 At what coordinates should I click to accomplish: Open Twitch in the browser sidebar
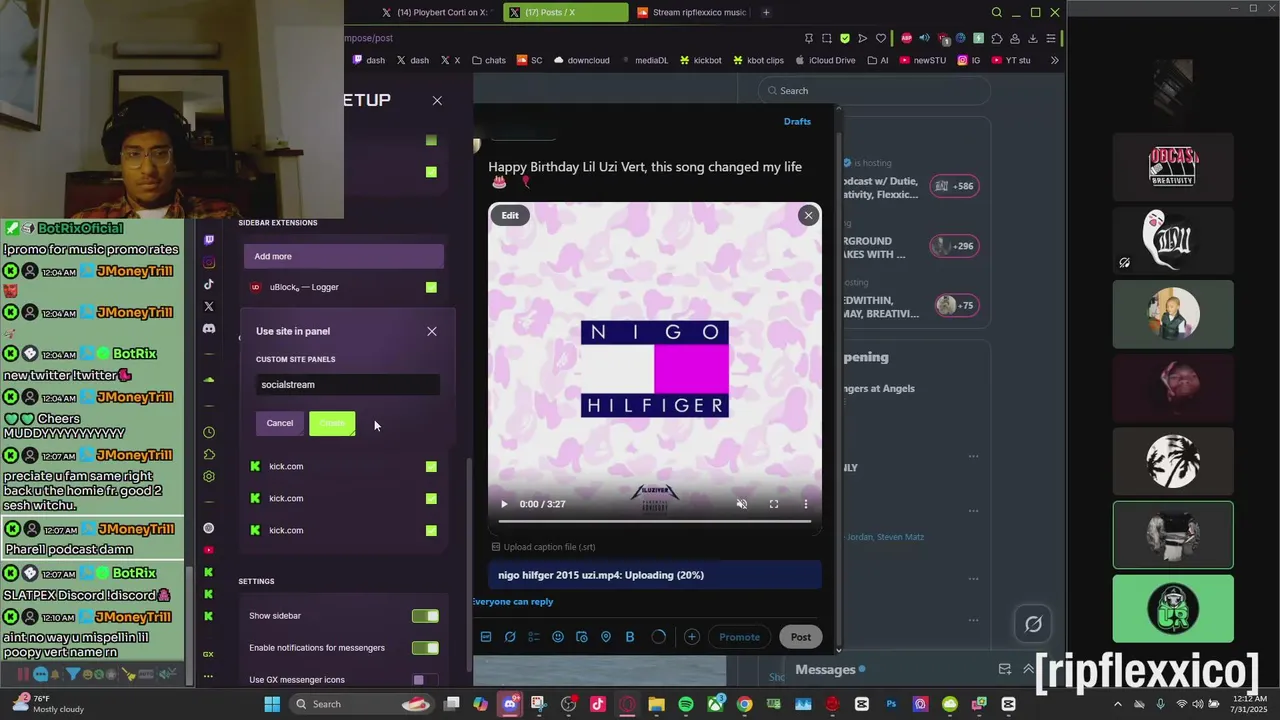(209, 240)
